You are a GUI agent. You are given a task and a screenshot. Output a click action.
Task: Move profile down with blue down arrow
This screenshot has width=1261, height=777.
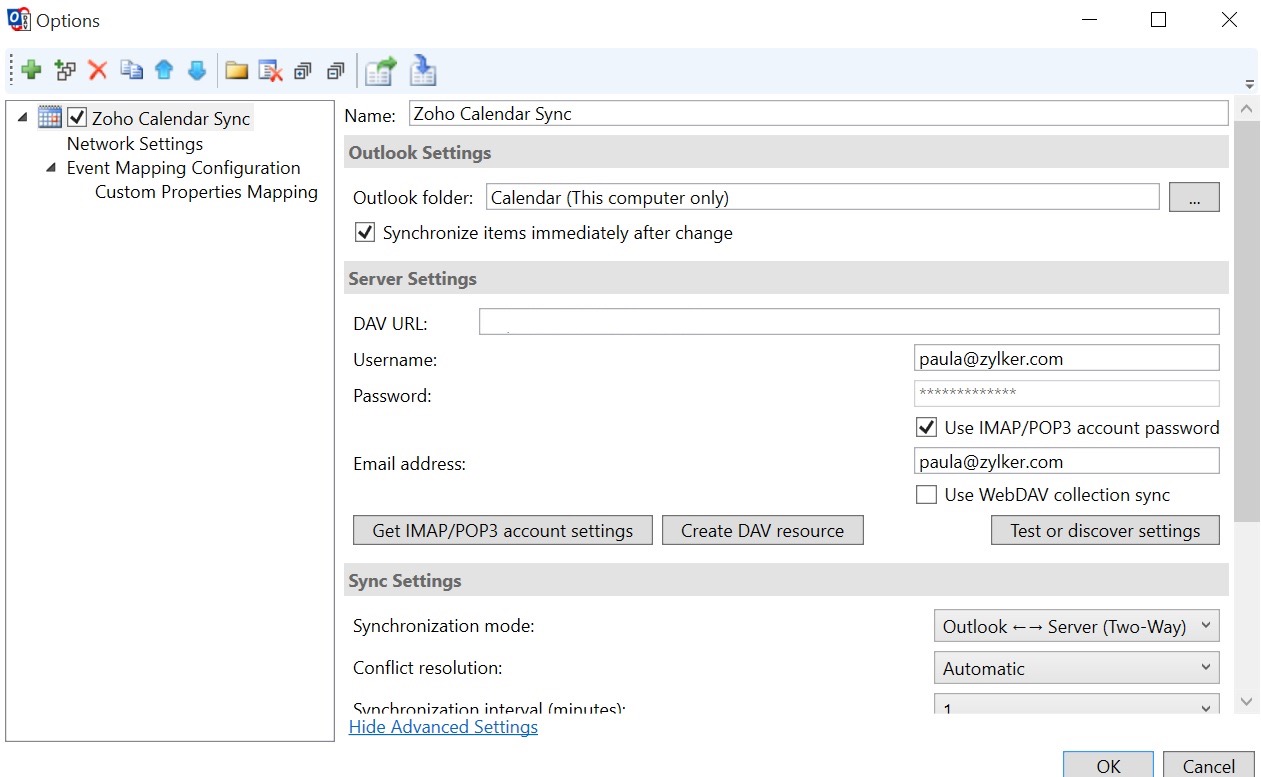pos(197,70)
